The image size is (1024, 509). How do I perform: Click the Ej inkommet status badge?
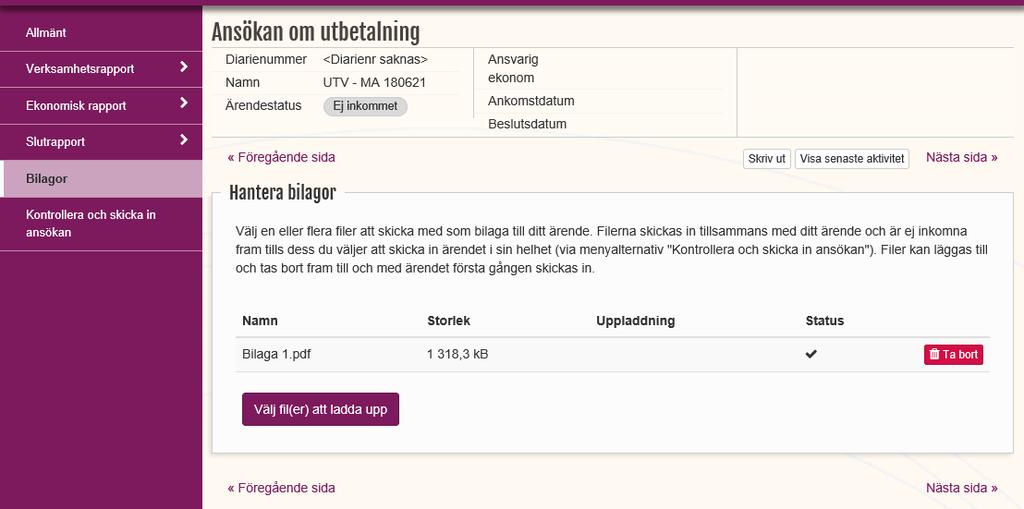(x=365, y=107)
